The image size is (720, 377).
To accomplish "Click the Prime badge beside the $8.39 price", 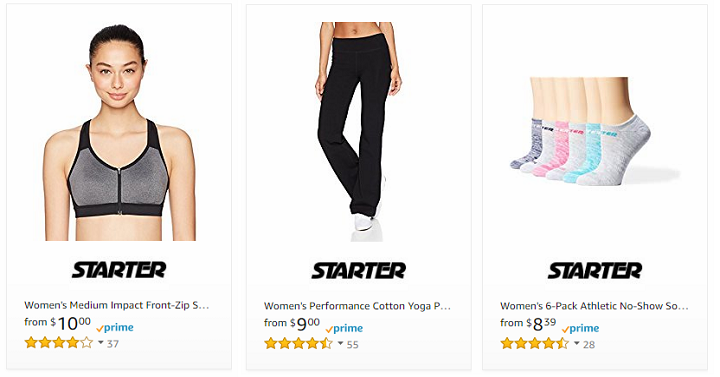I will coord(580,329).
